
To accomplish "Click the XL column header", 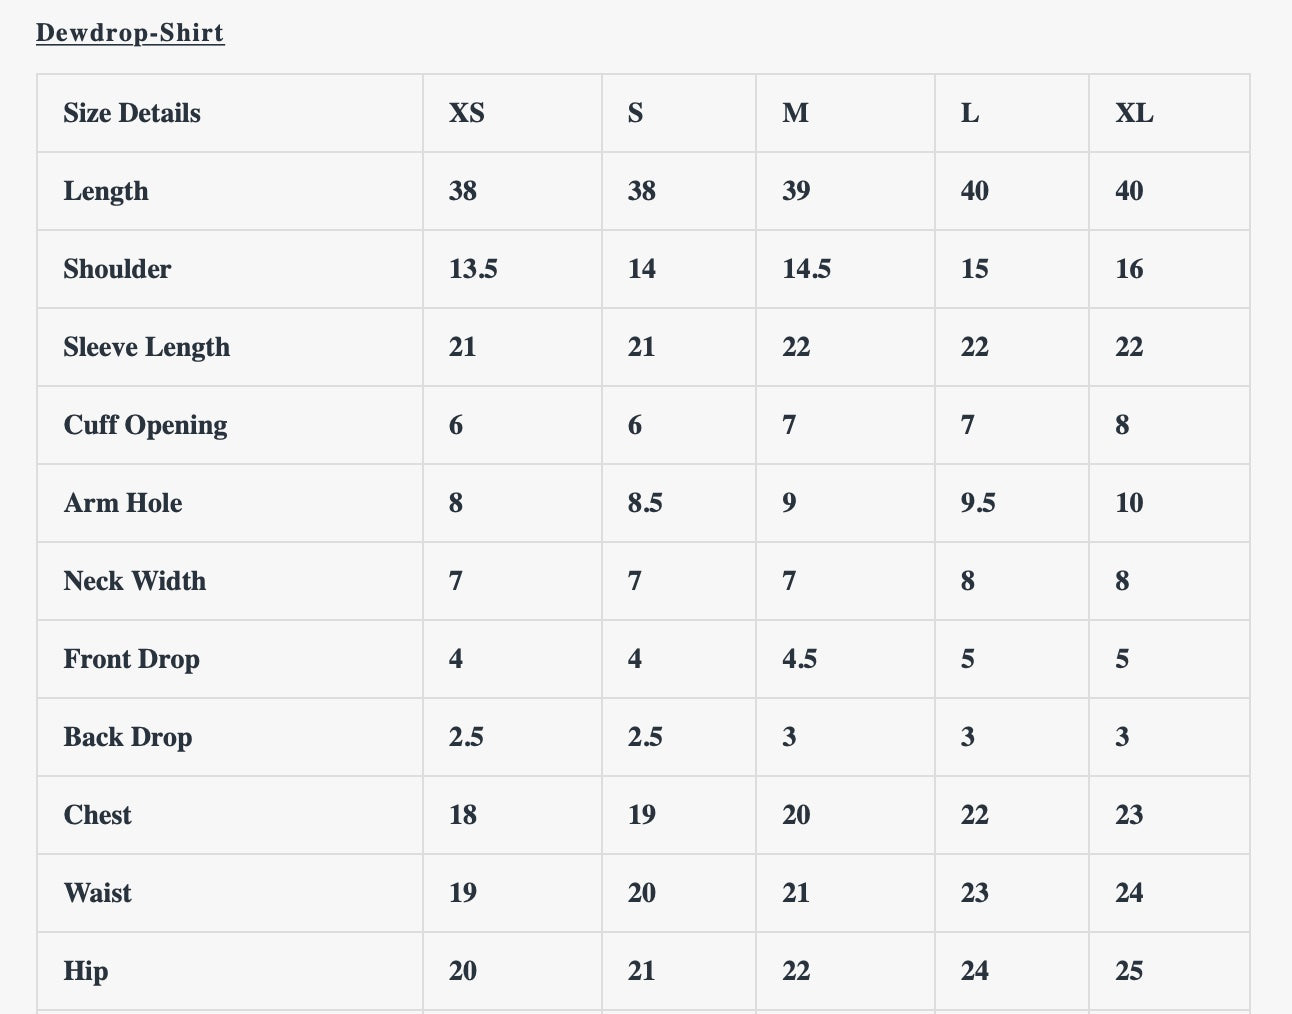I will pyautogui.click(x=1134, y=113).
